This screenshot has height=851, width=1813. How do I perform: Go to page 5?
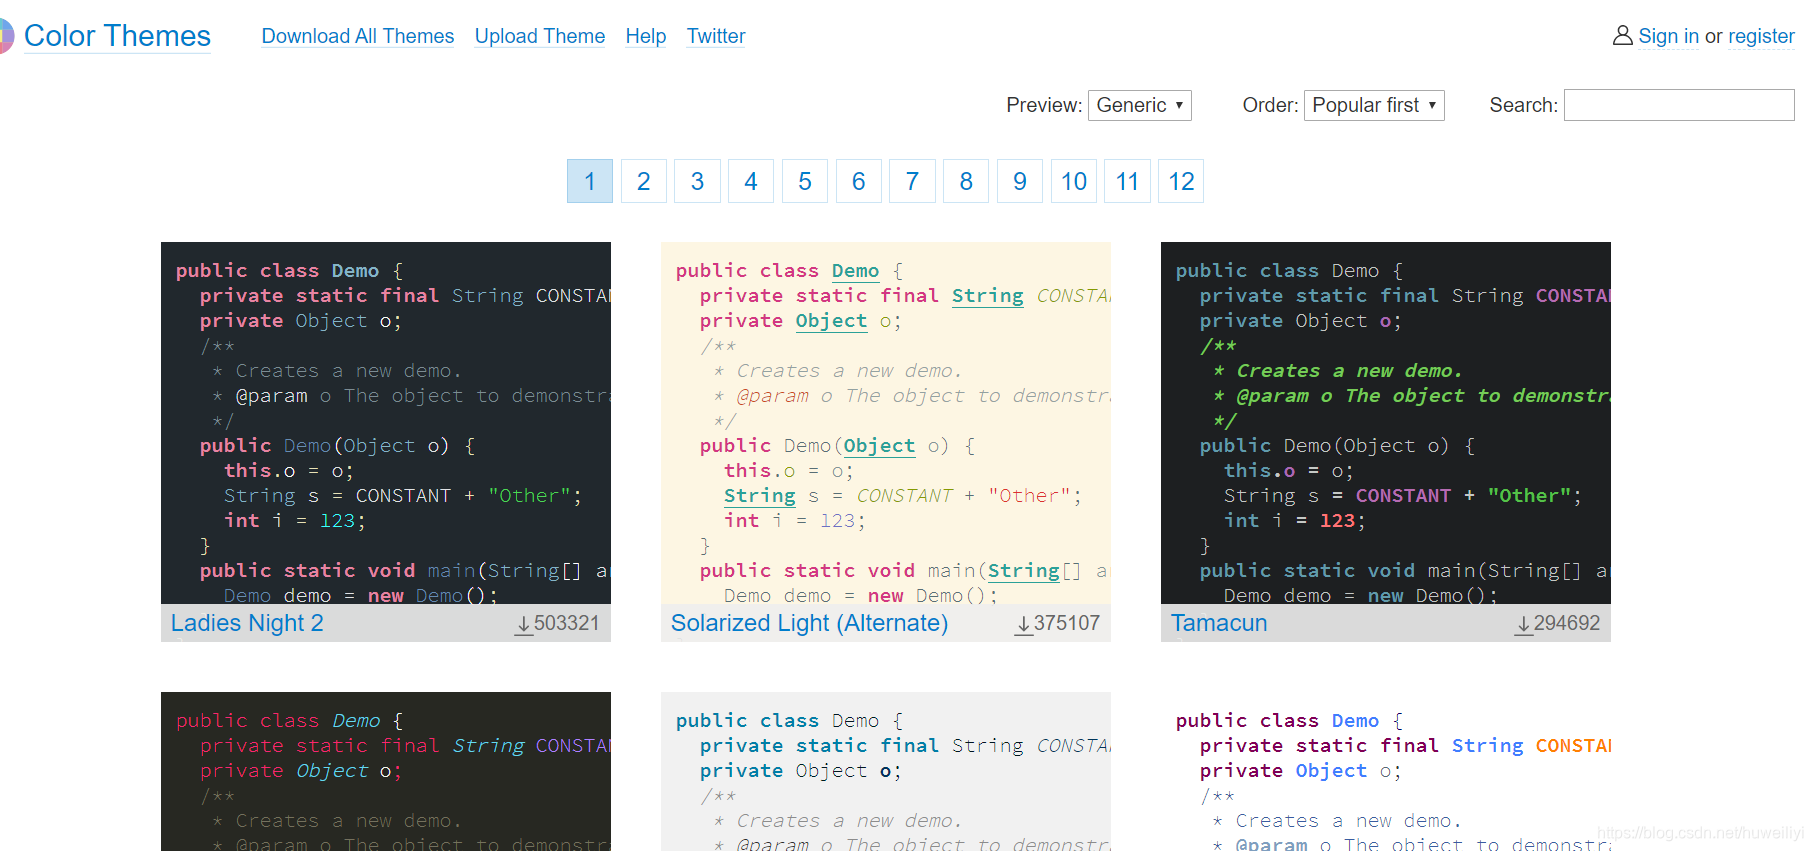[805, 181]
